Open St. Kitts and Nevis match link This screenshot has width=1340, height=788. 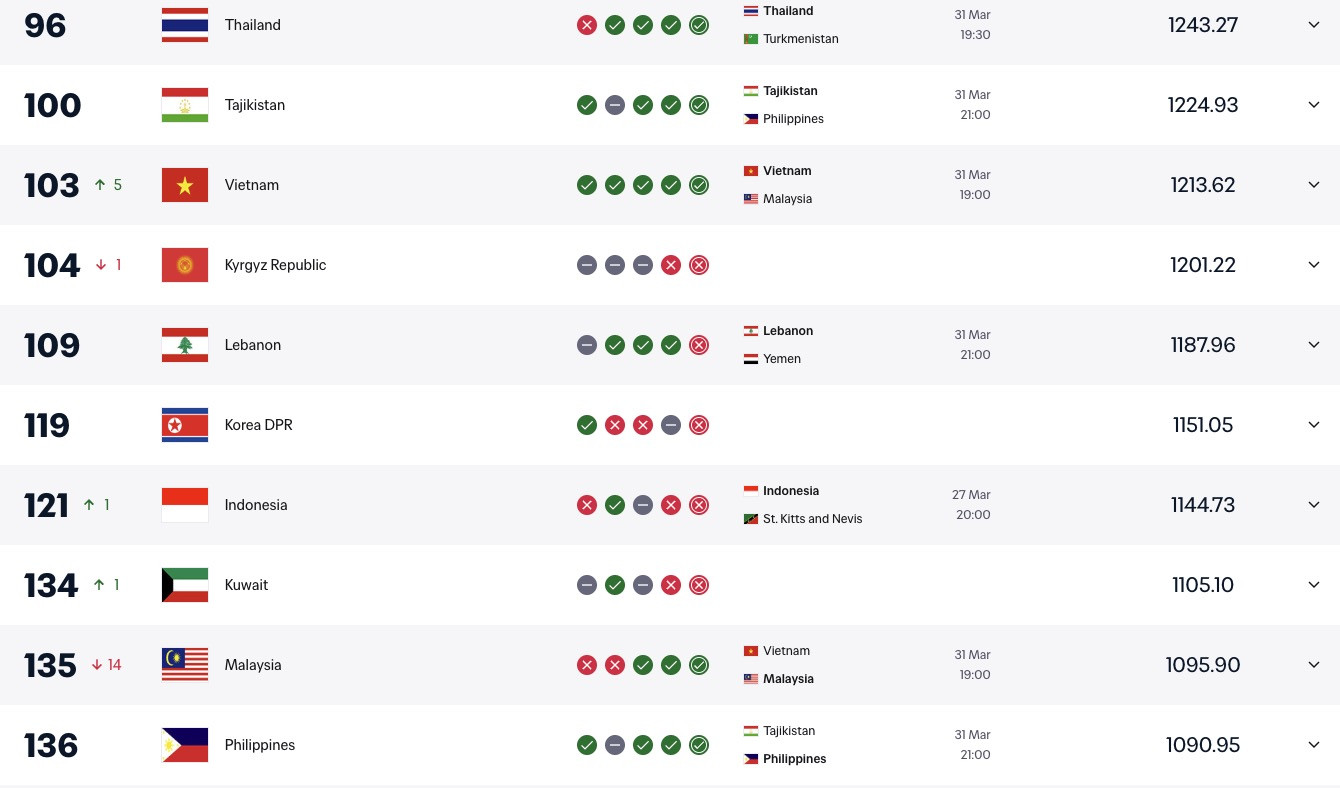811,519
